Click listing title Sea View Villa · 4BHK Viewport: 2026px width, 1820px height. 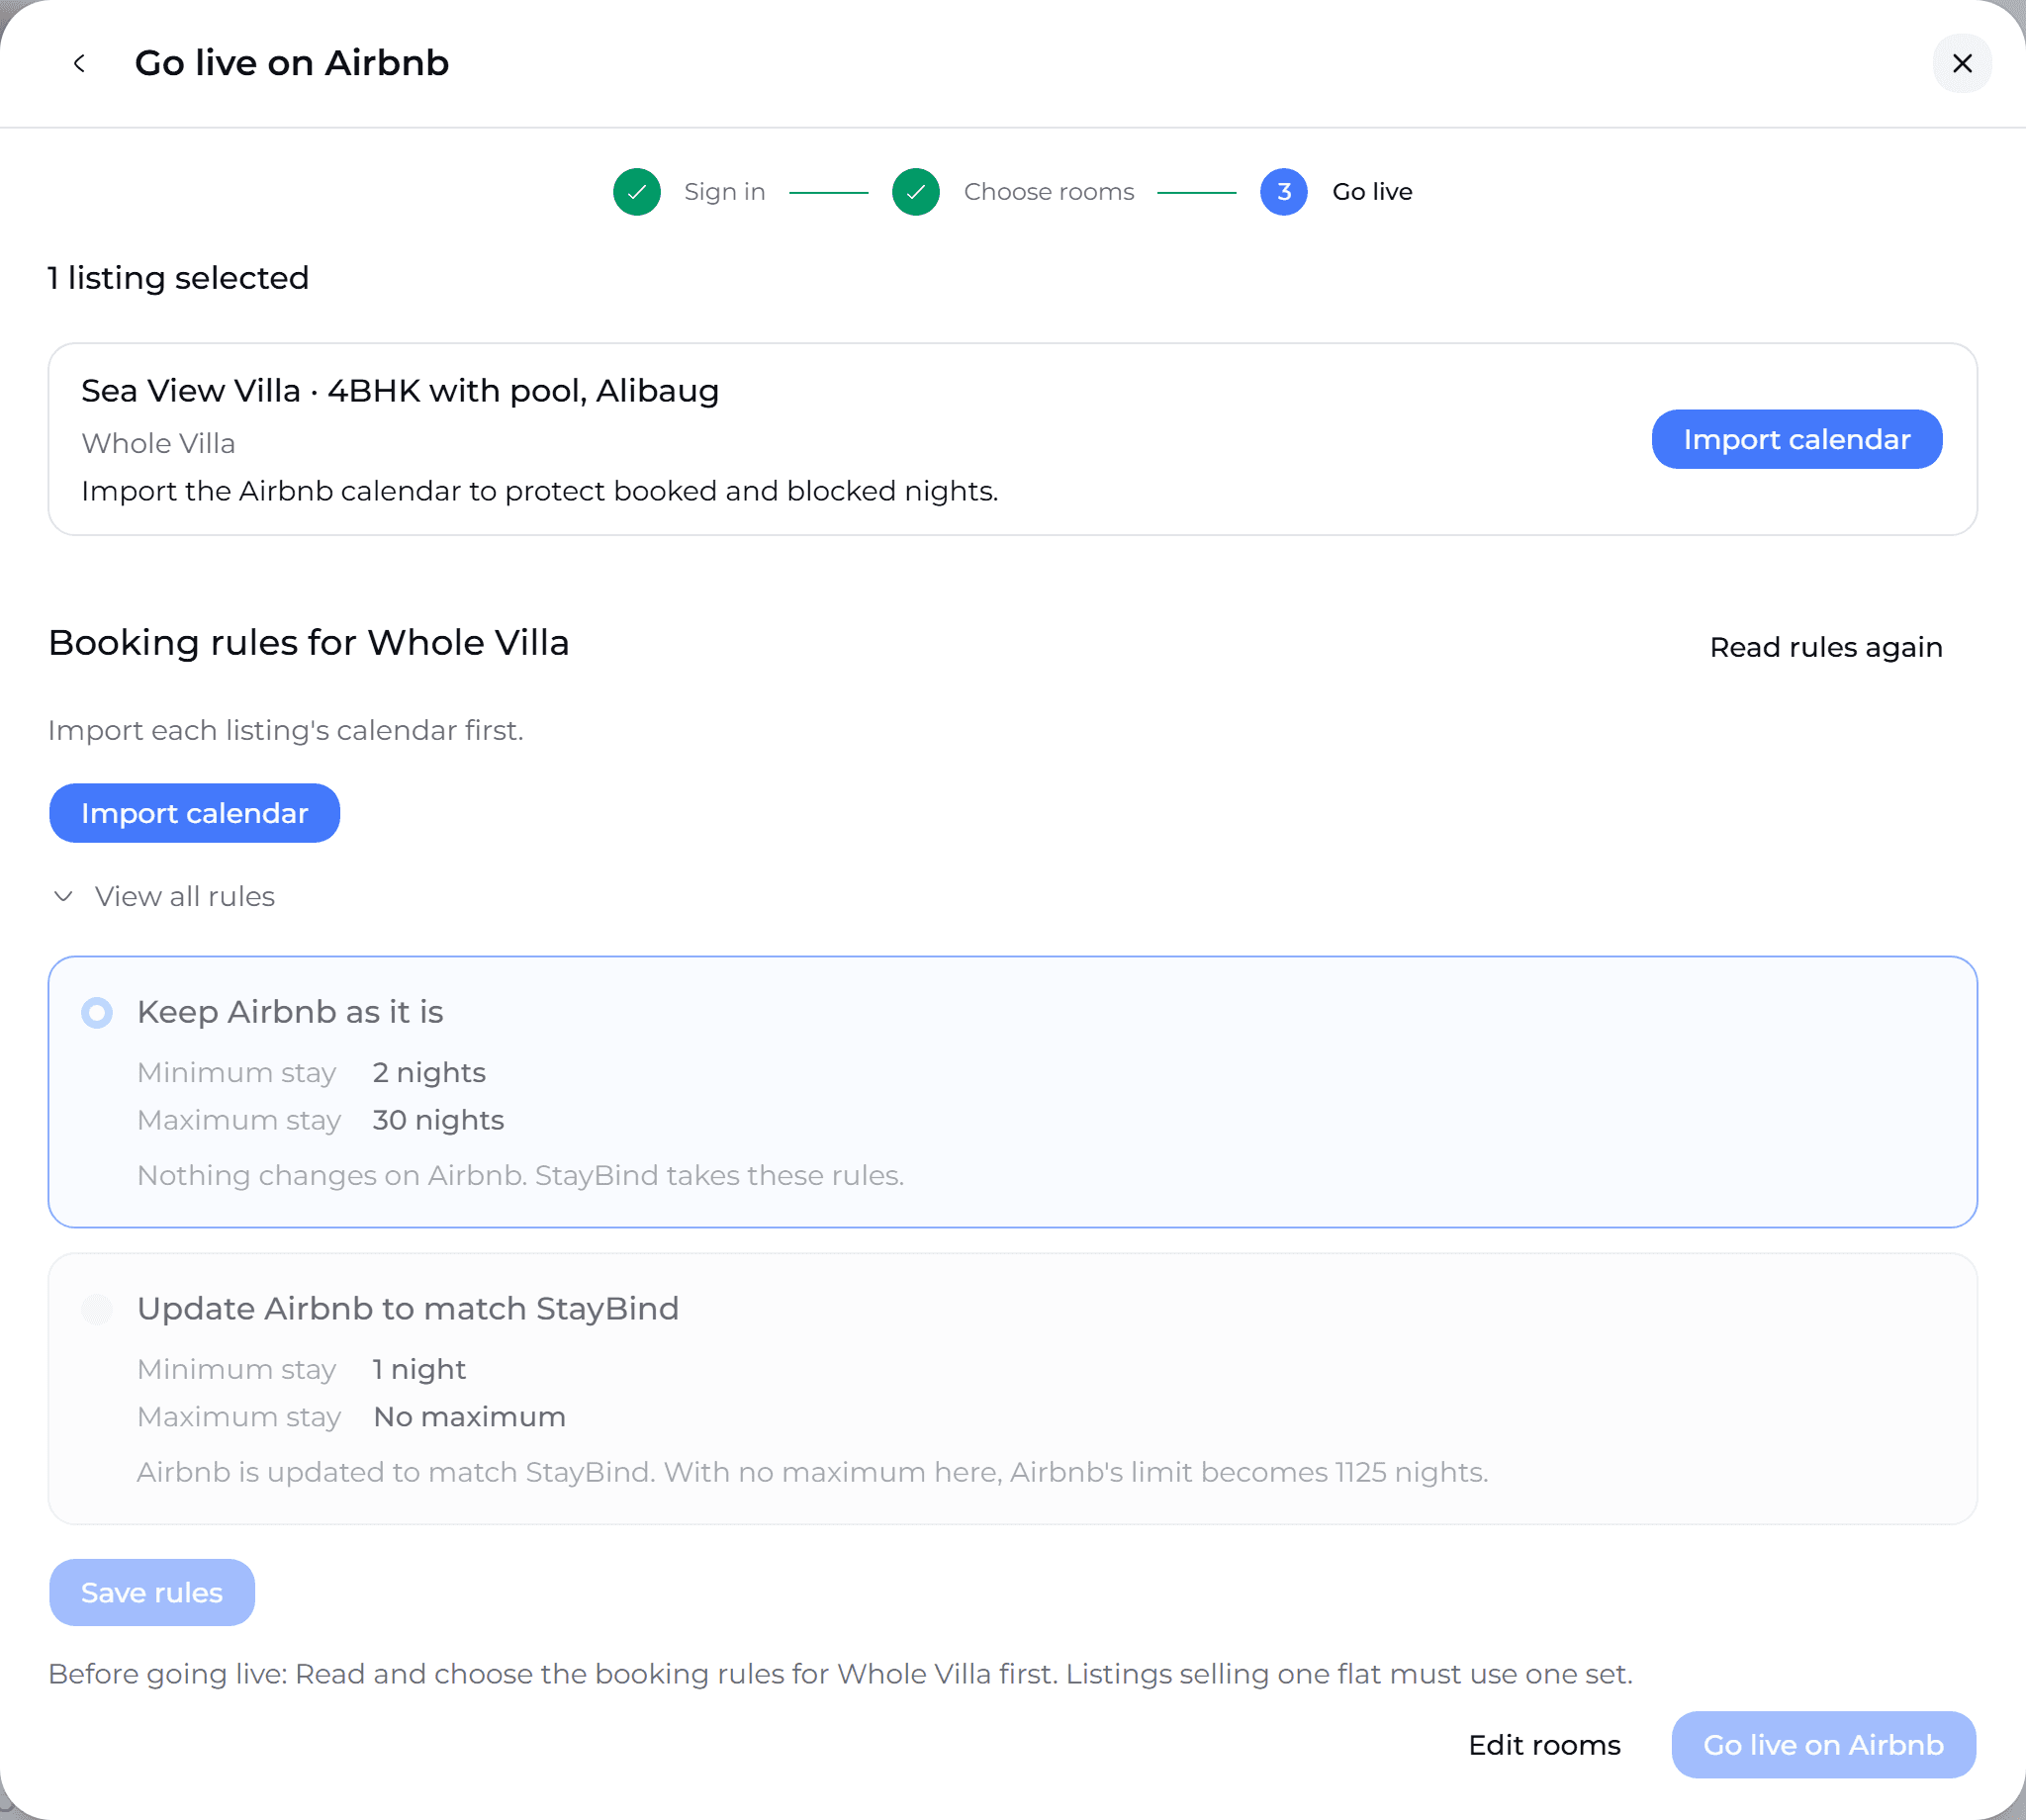[400, 391]
